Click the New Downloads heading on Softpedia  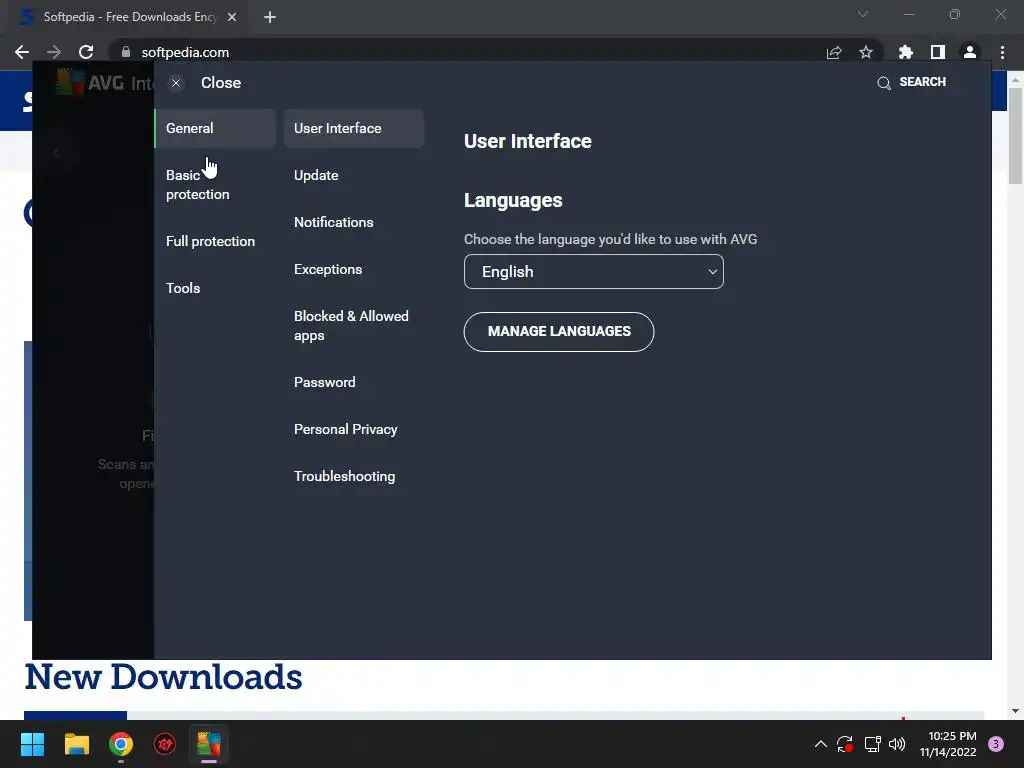click(163, 677)
